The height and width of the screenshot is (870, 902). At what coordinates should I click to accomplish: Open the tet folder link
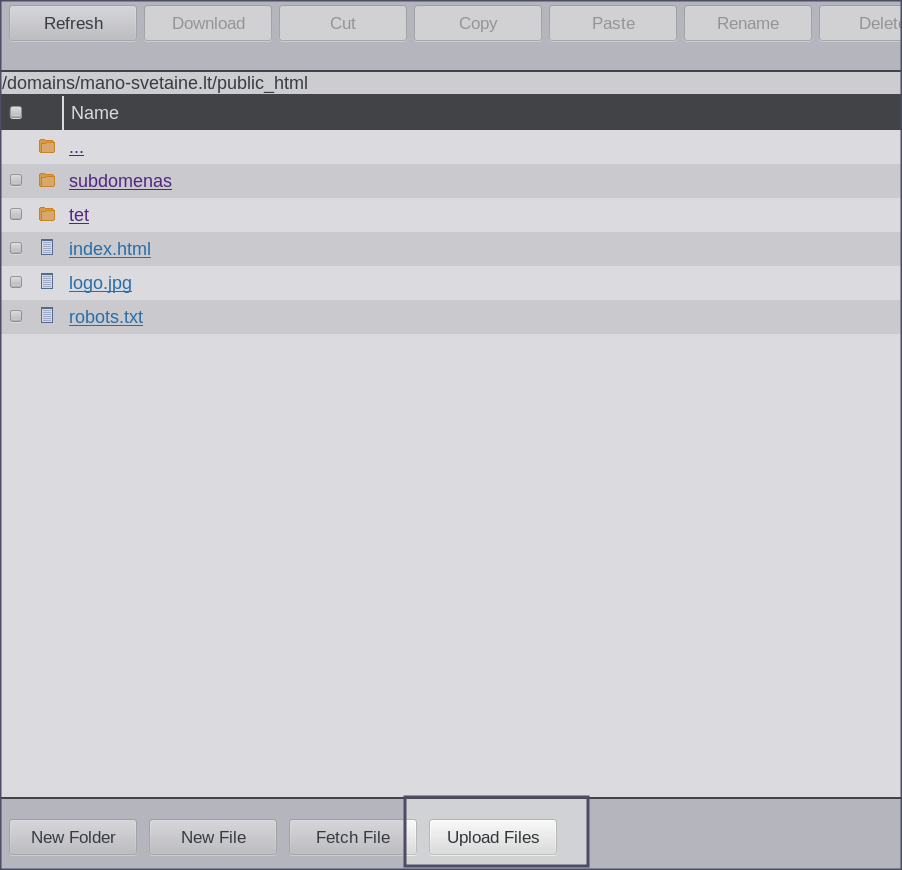[x=79, y=215]
